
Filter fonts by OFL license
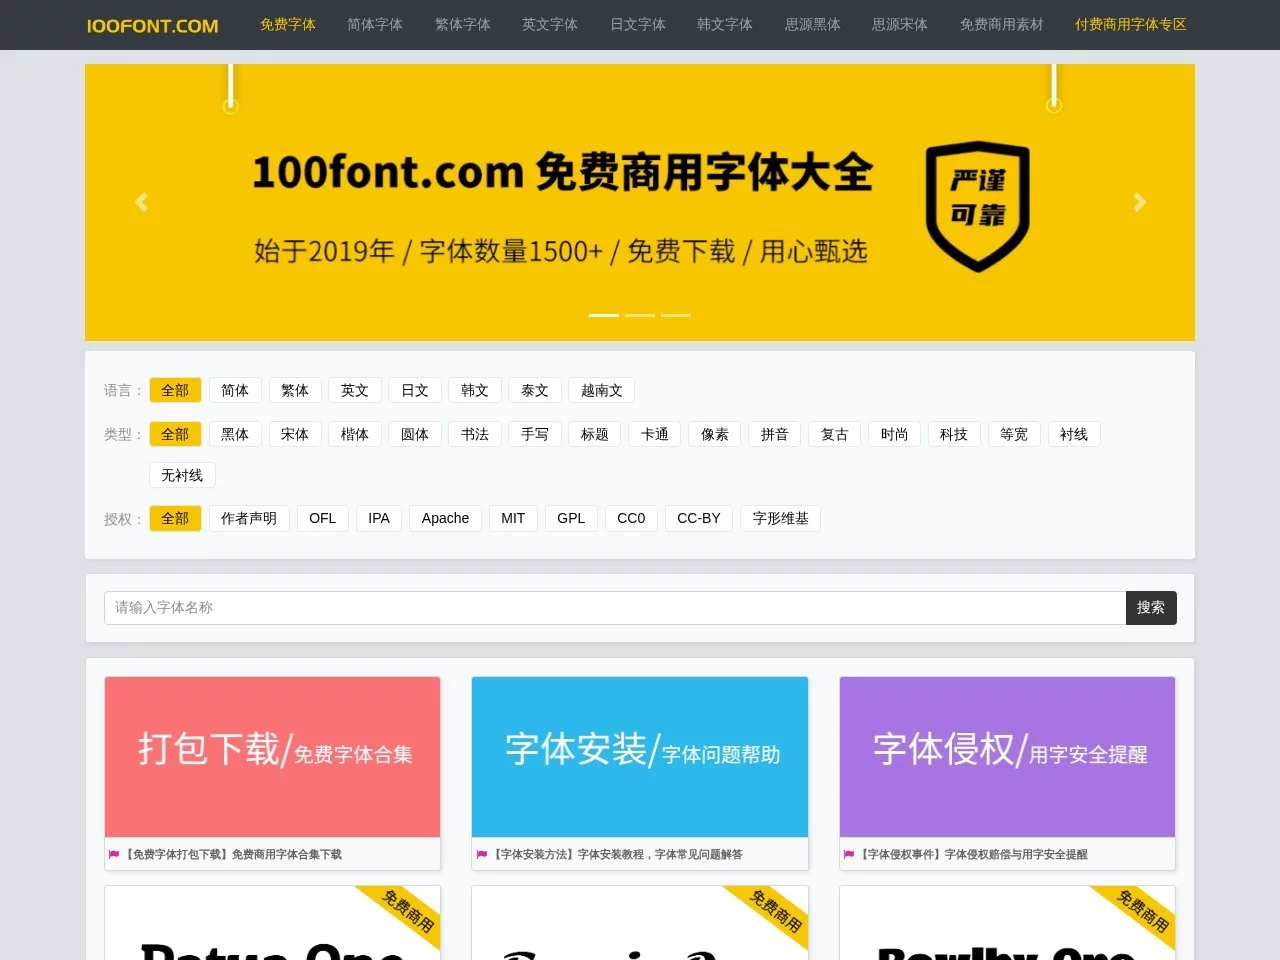322,518
